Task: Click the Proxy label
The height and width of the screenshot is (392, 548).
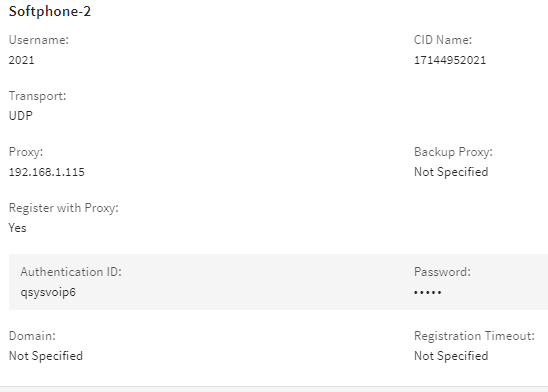Action: tap(26, 152)
